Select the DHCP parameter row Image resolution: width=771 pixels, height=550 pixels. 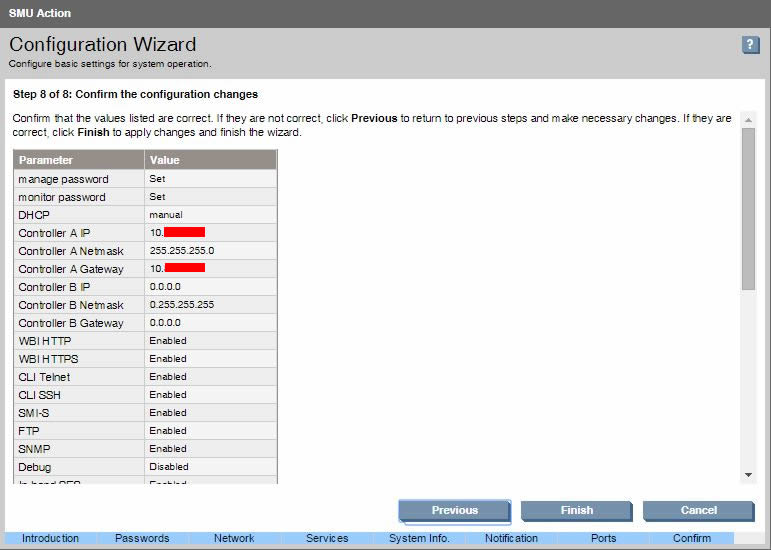pyautogui.click(x=79, y=215)
